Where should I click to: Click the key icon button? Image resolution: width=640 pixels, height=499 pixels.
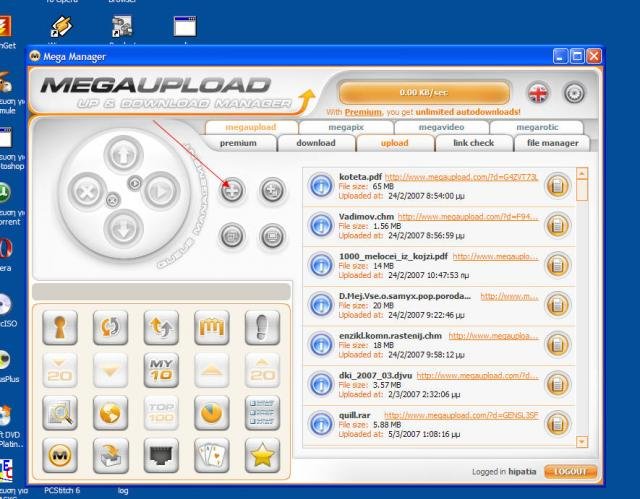pyautogui.click(x=60, y=327)
